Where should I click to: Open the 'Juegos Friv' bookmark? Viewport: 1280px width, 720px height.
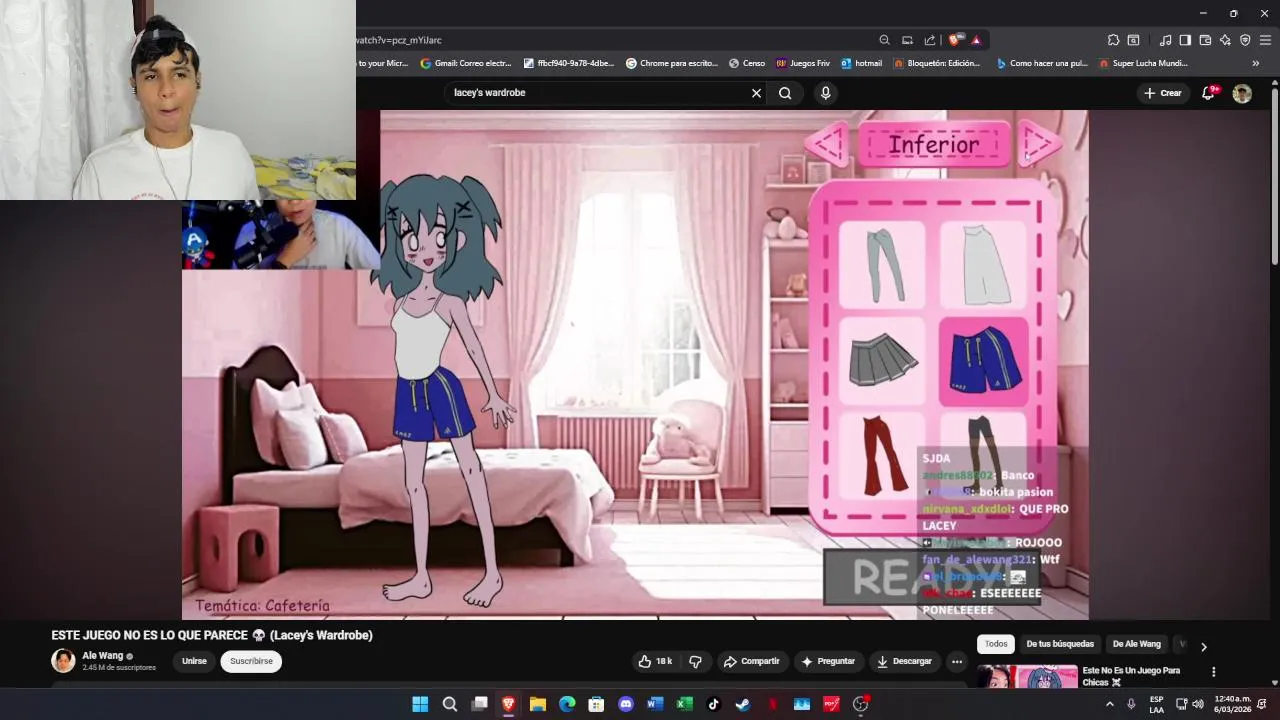tap(803, 63)
